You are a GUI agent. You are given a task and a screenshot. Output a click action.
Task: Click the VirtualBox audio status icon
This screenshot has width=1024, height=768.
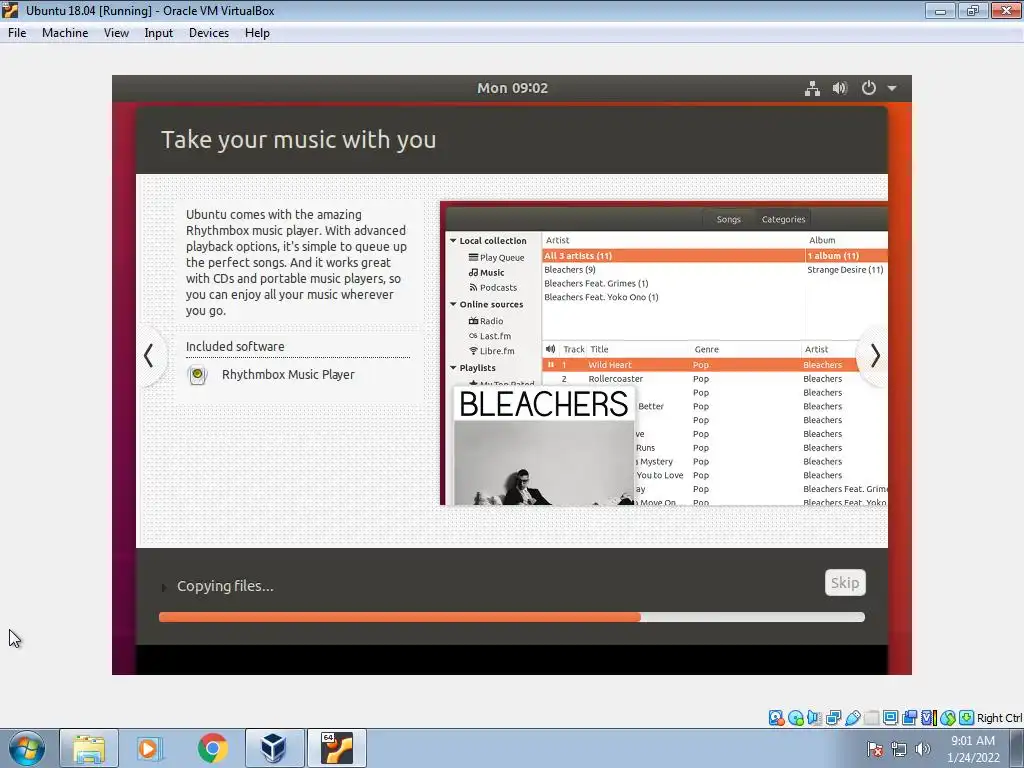tap(814, 718)
